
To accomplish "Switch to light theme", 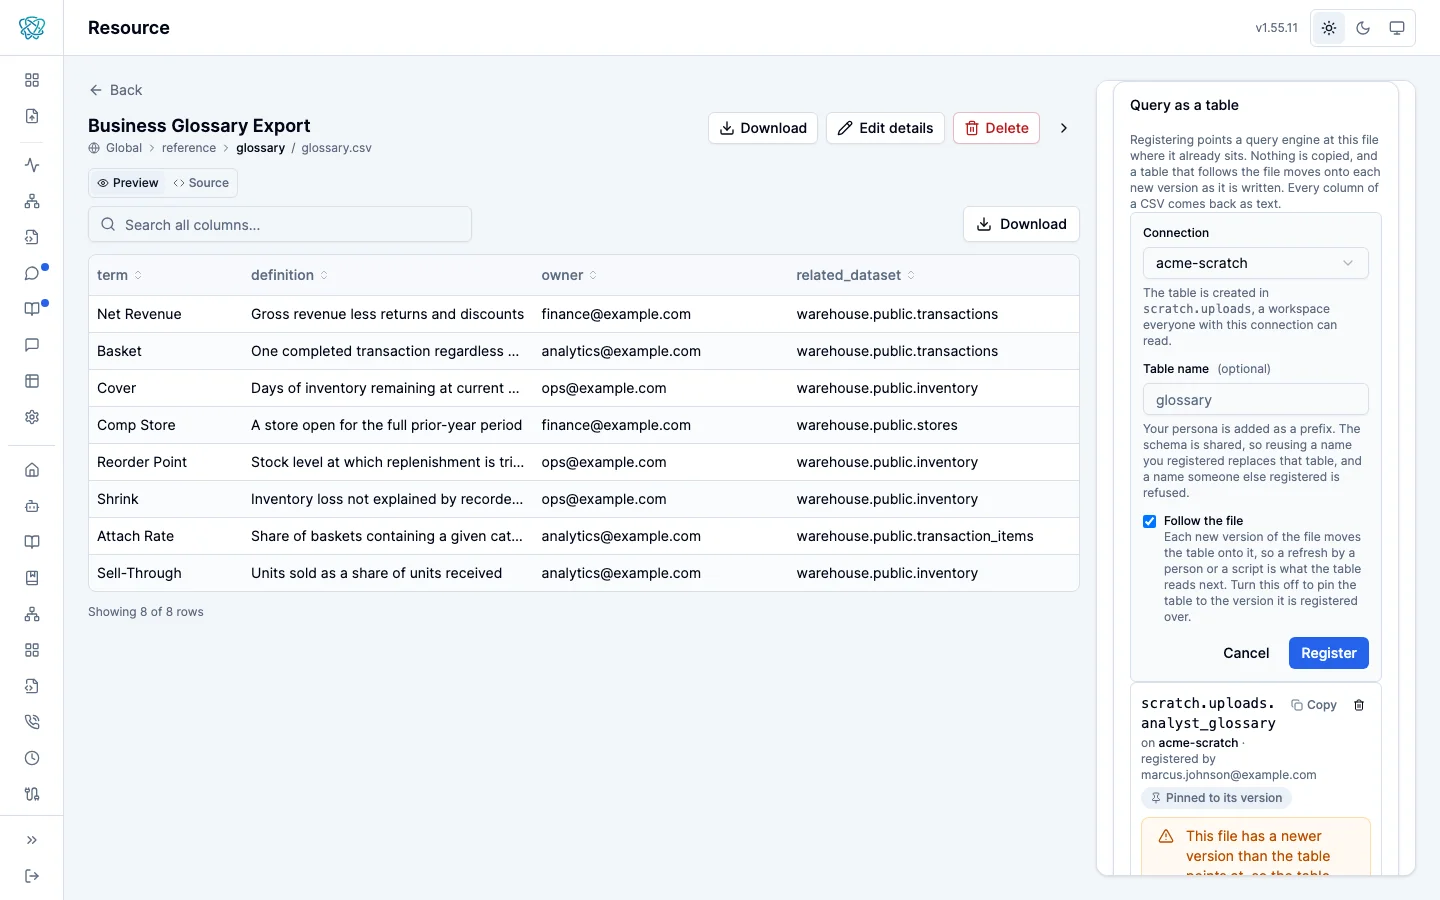I will click(1329, 28).
